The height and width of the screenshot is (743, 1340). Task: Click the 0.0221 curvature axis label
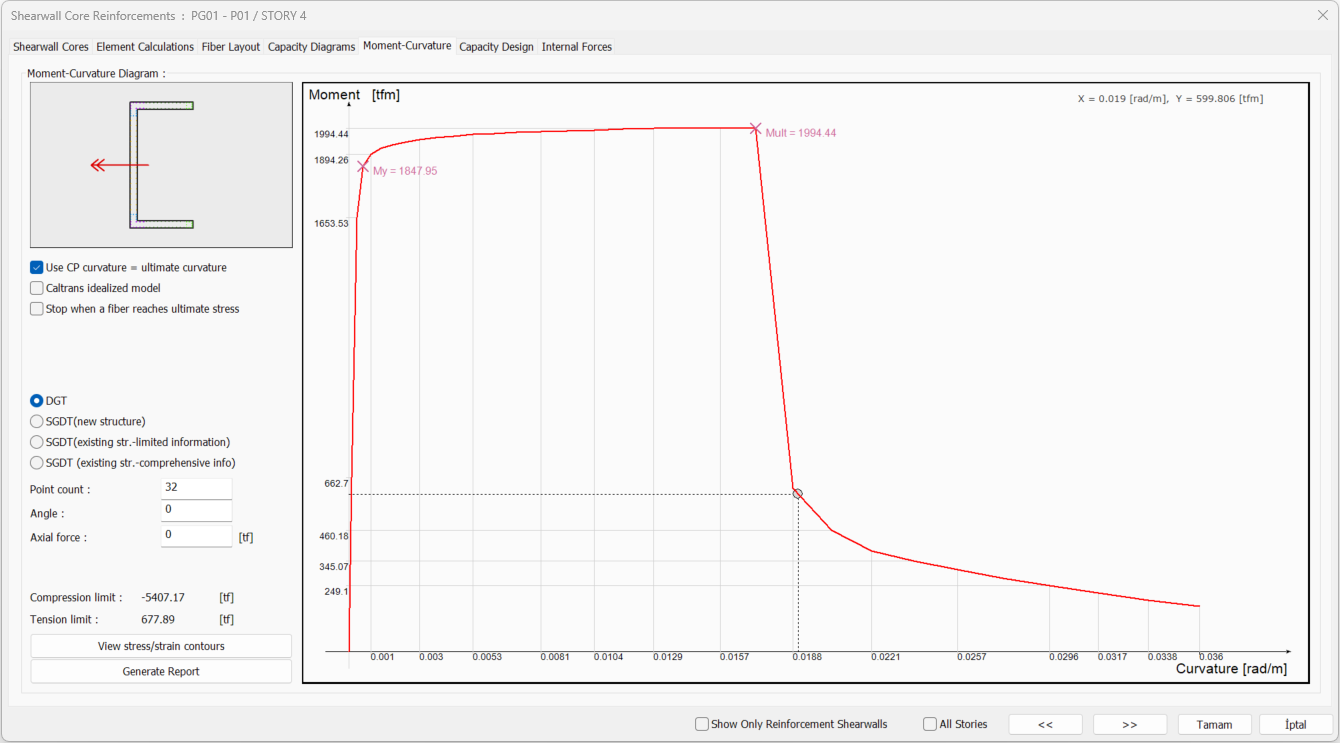886,657
